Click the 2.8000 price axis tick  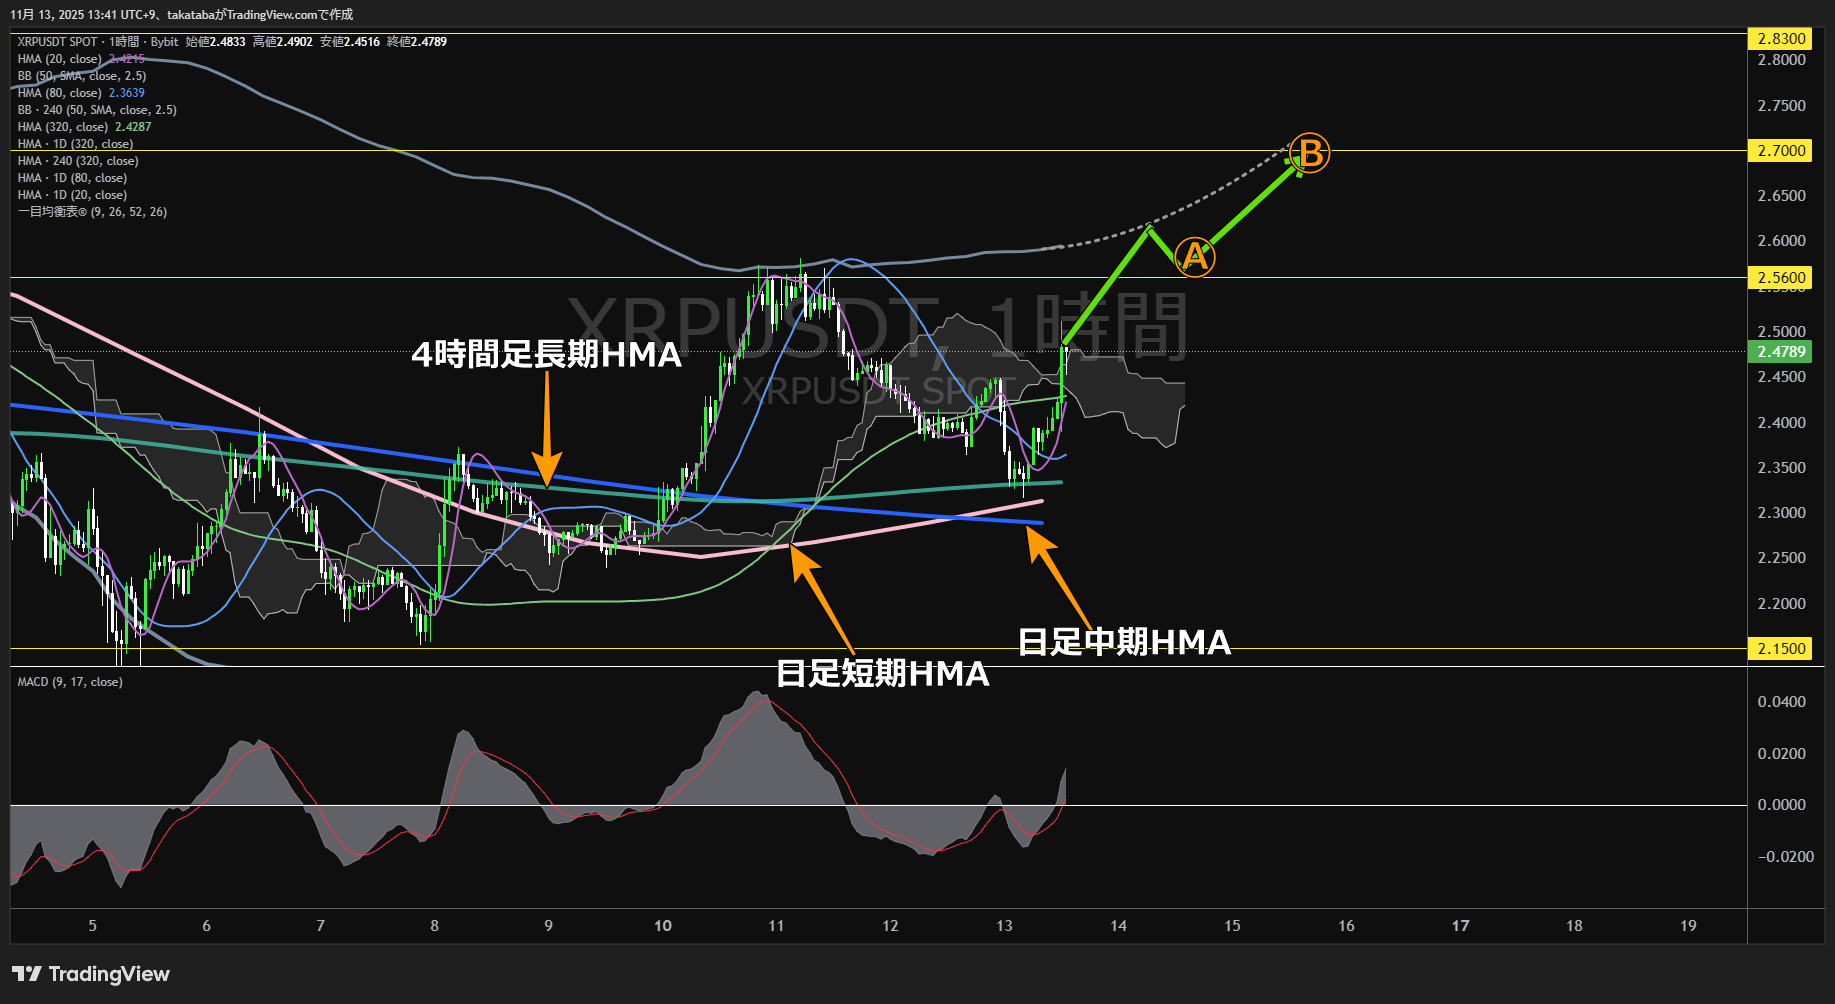1782,60
